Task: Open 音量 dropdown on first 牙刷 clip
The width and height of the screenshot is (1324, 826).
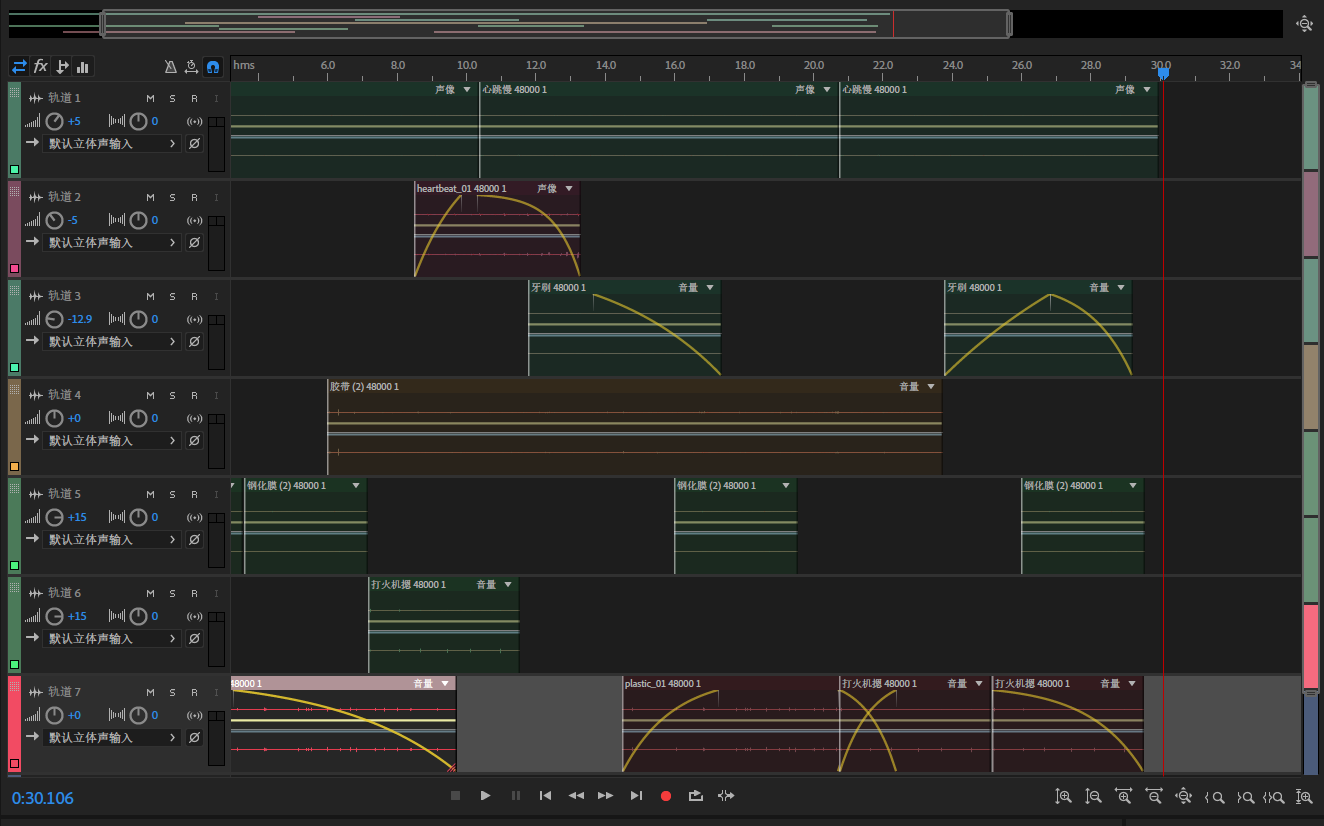Action: (x=710, y=288)
